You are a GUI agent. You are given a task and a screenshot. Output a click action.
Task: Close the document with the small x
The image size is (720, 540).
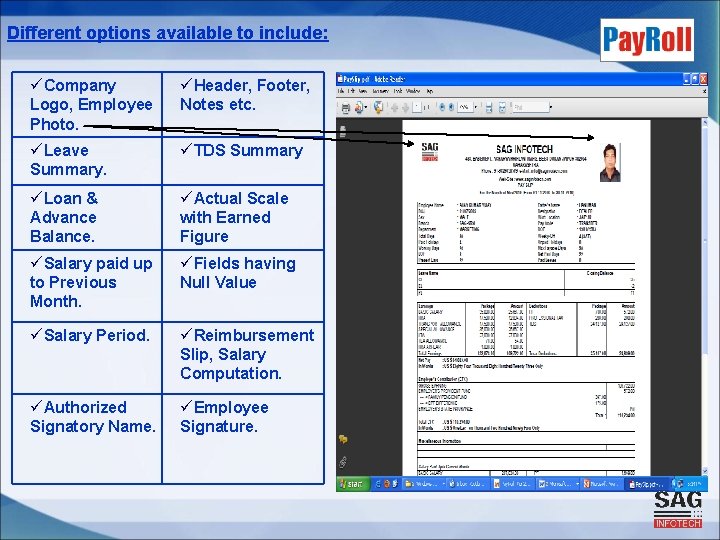704,91
